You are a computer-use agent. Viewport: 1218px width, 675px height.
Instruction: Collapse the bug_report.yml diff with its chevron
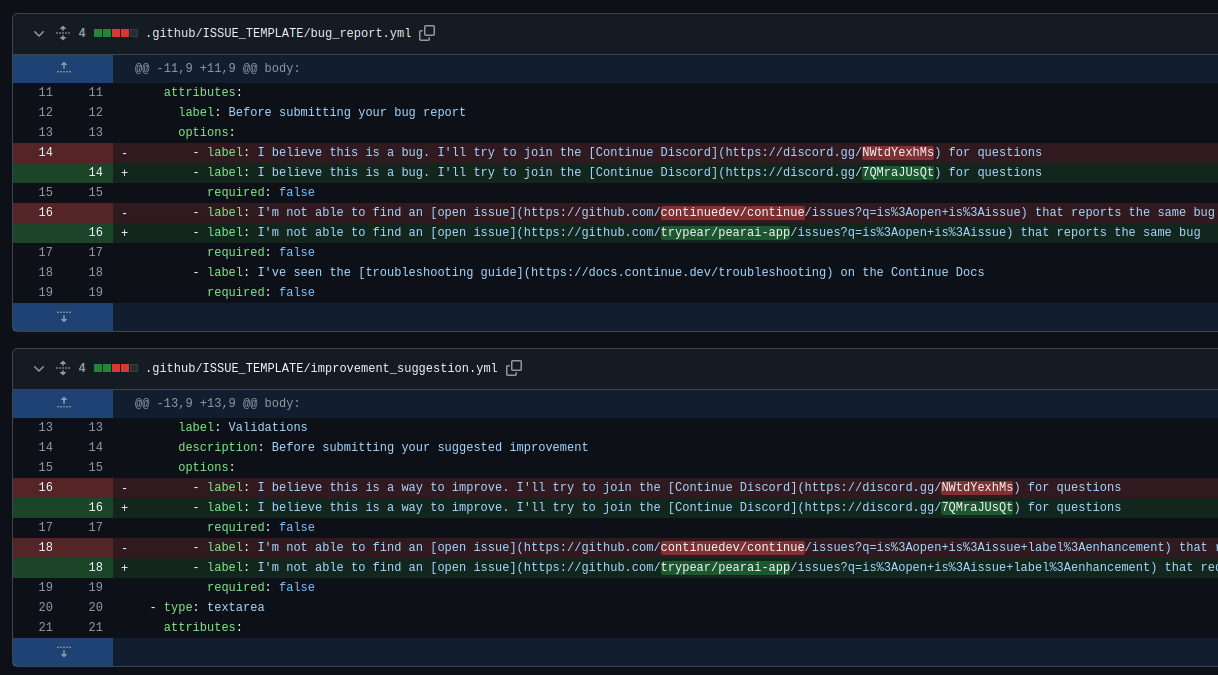[x=38, y=32]
